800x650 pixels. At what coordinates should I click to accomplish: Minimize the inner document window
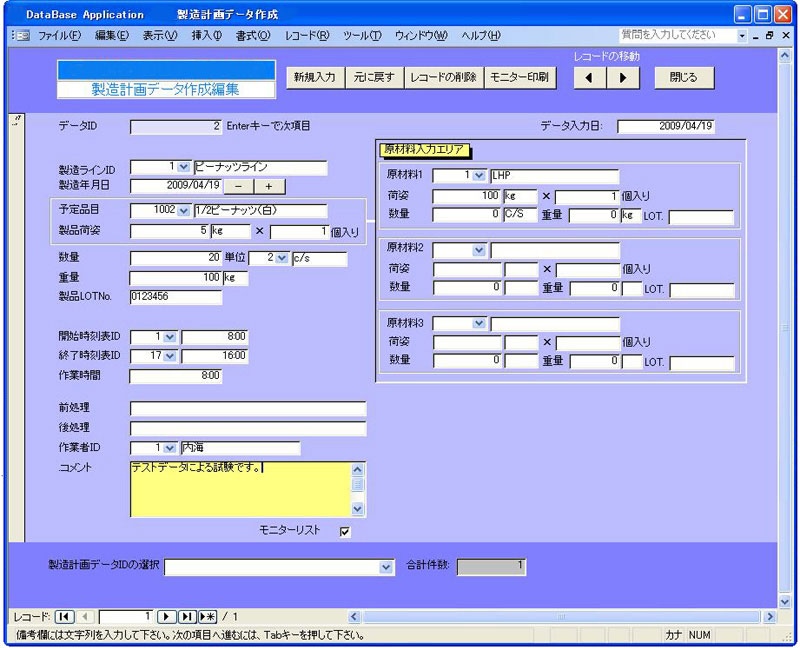click(x=756, y=36)
